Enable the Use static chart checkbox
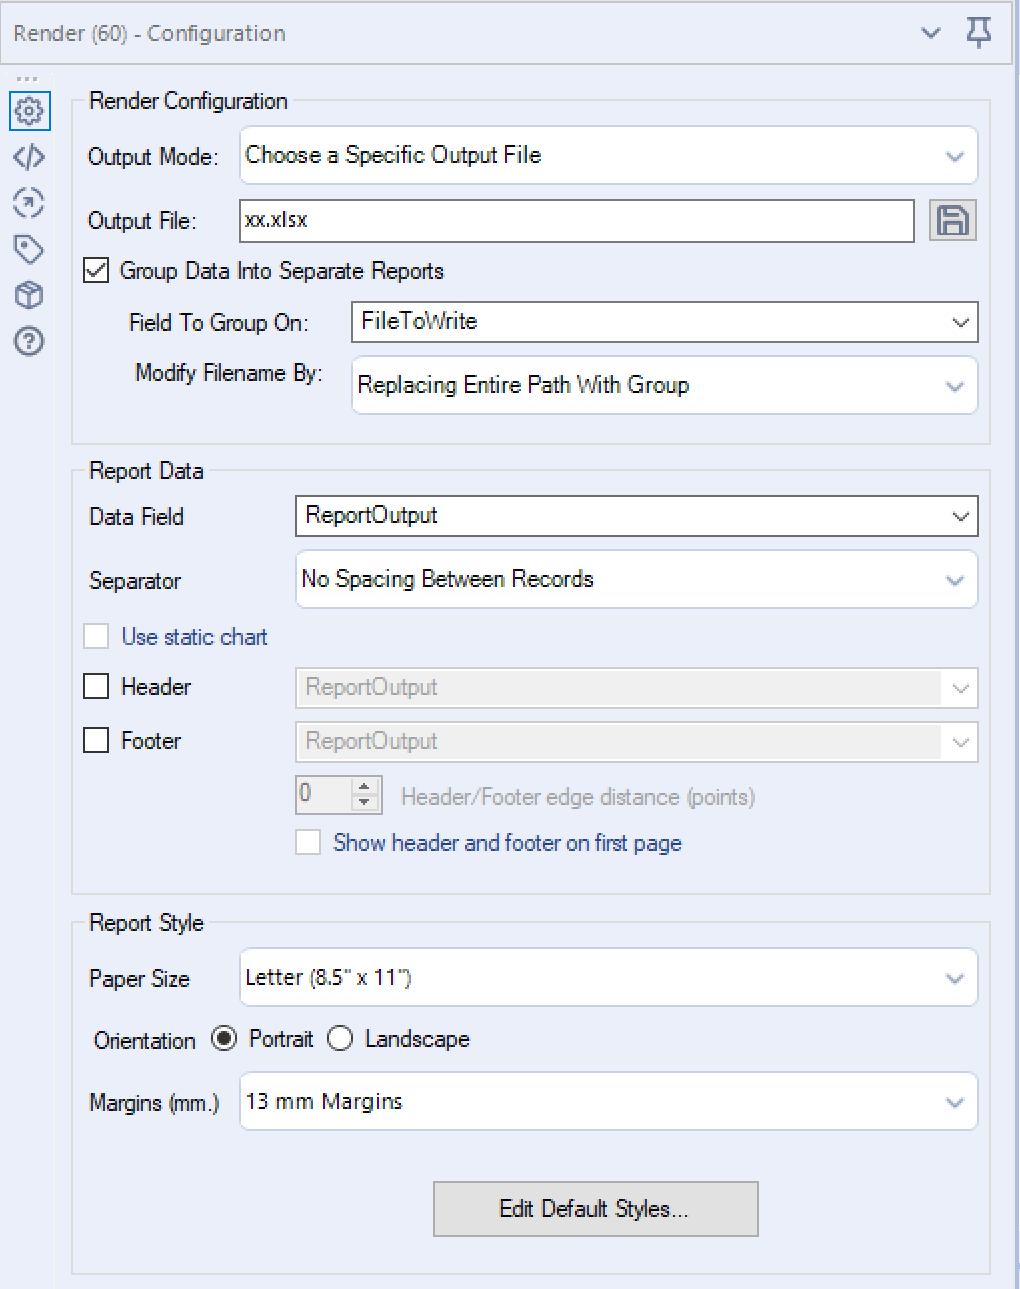Viewport: 1020px width, 1289px height. [x=95, y=636]
